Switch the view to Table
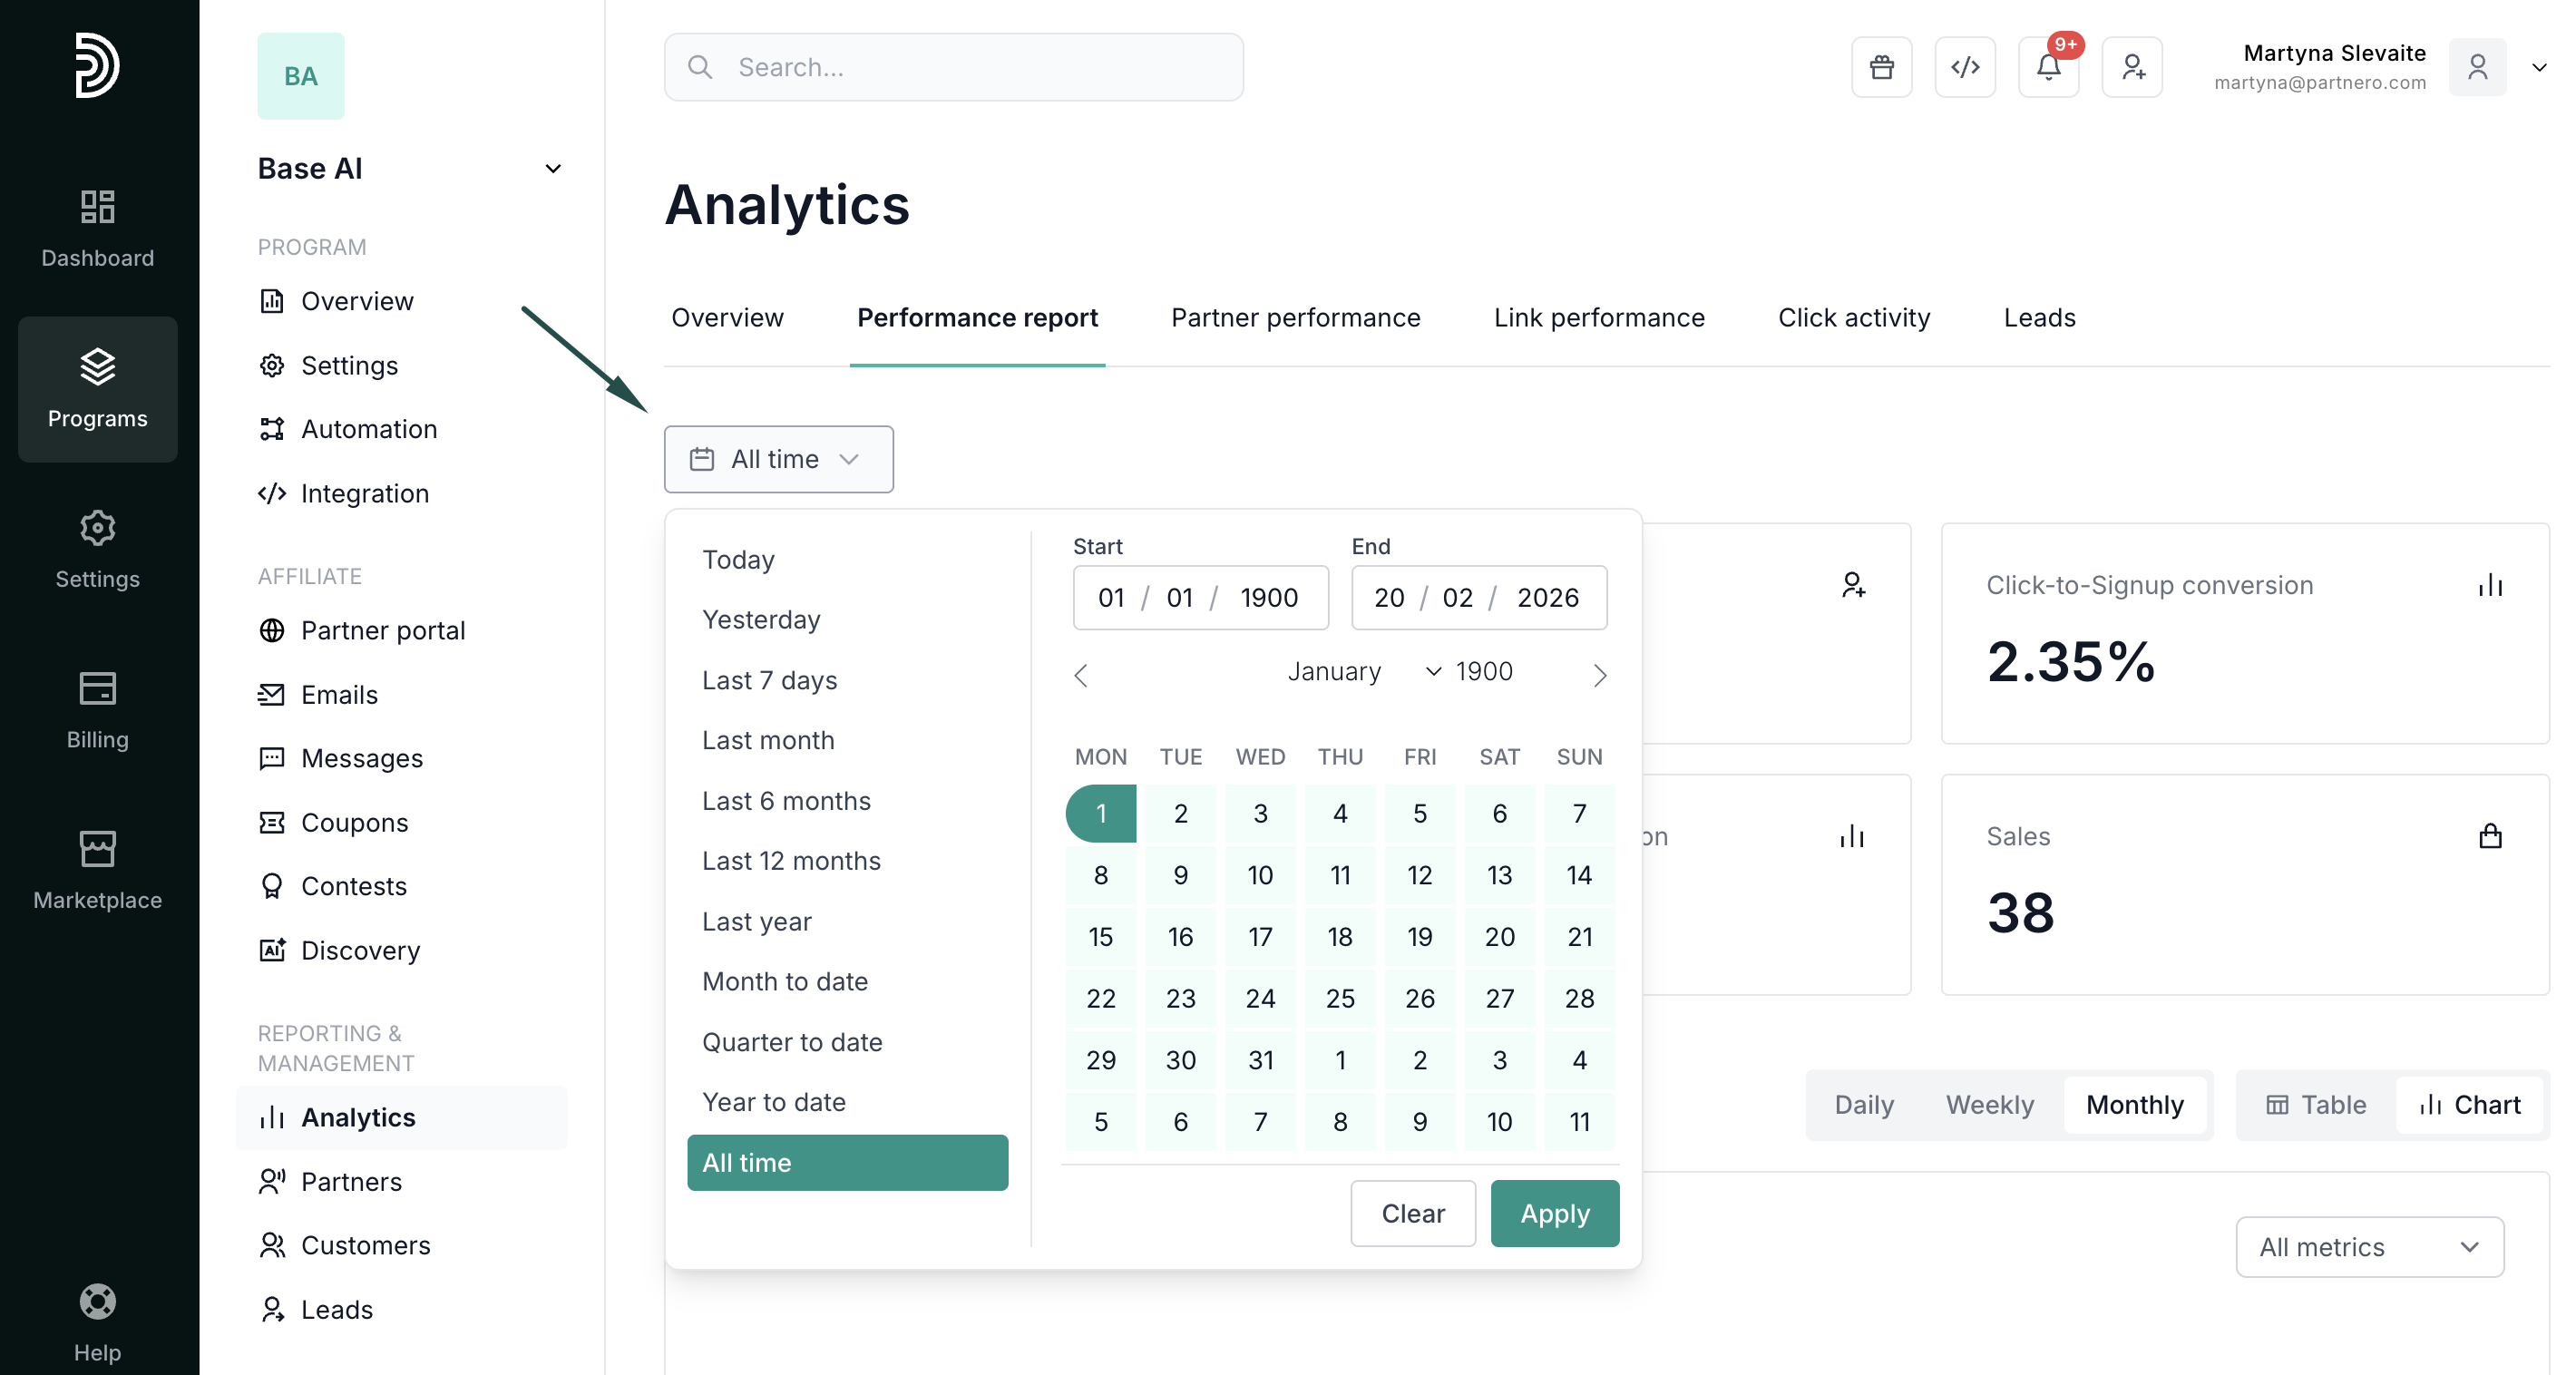 coord(2315,1104)
